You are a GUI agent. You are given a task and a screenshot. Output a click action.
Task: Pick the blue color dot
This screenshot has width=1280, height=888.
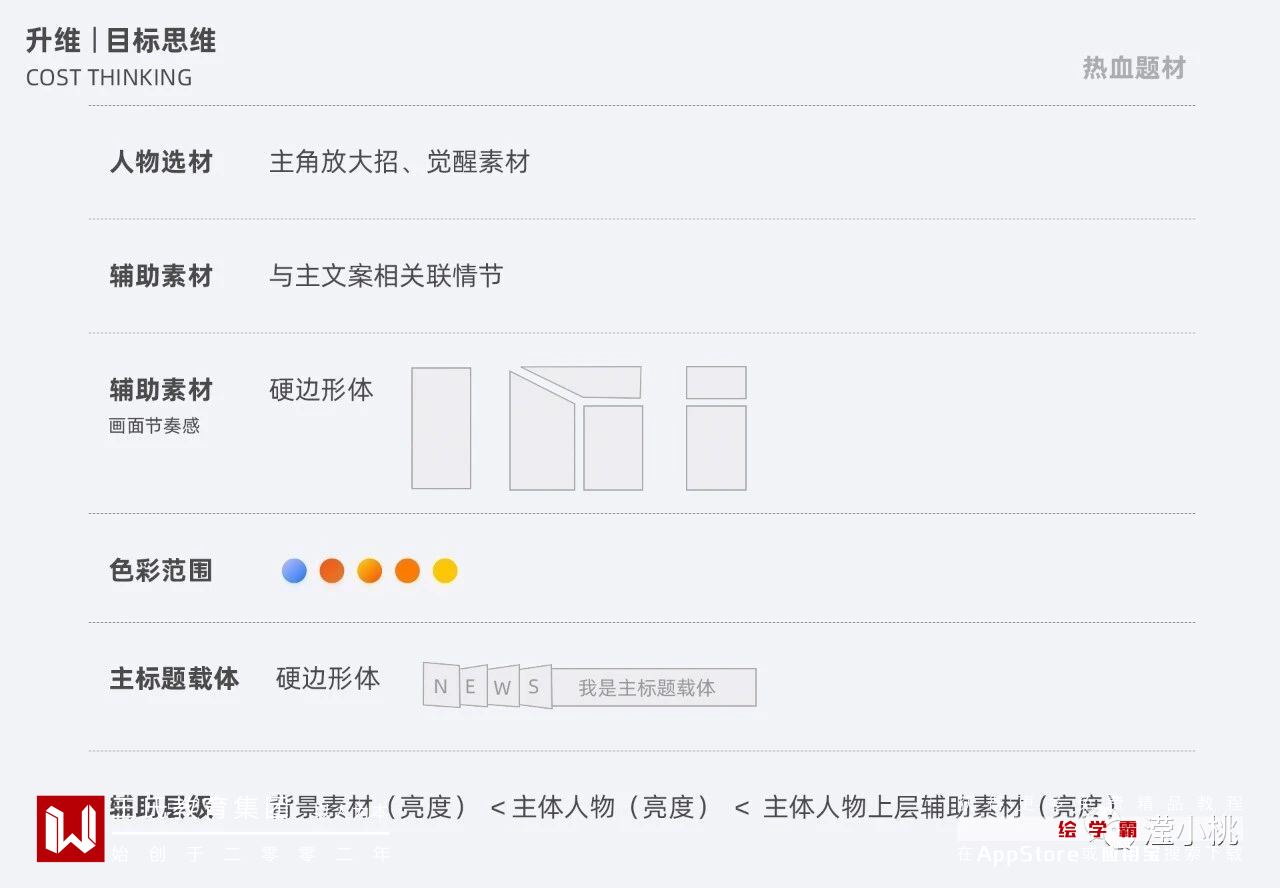click(294, 571)
